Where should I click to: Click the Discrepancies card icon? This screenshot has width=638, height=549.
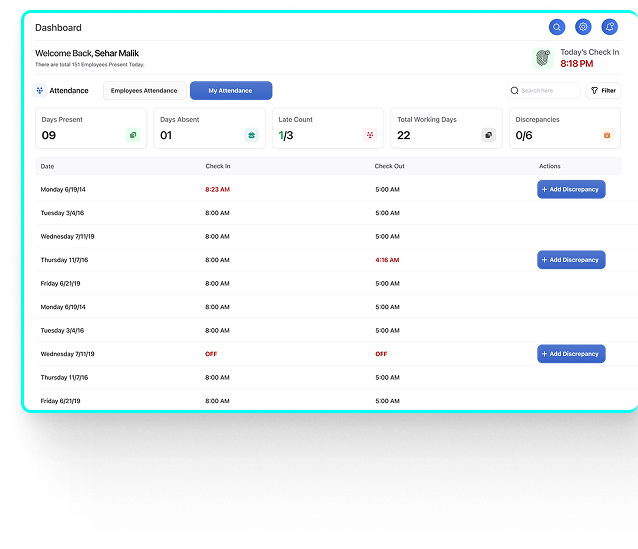[606, 135]
